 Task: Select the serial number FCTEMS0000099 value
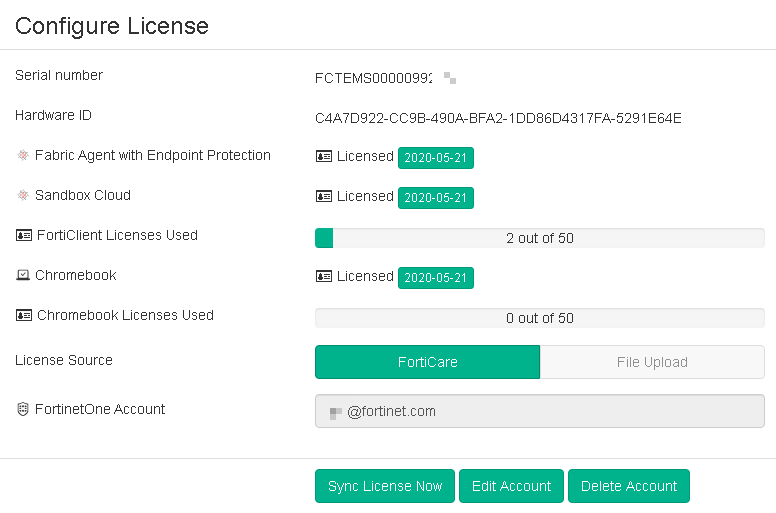(x=374, y=78)
